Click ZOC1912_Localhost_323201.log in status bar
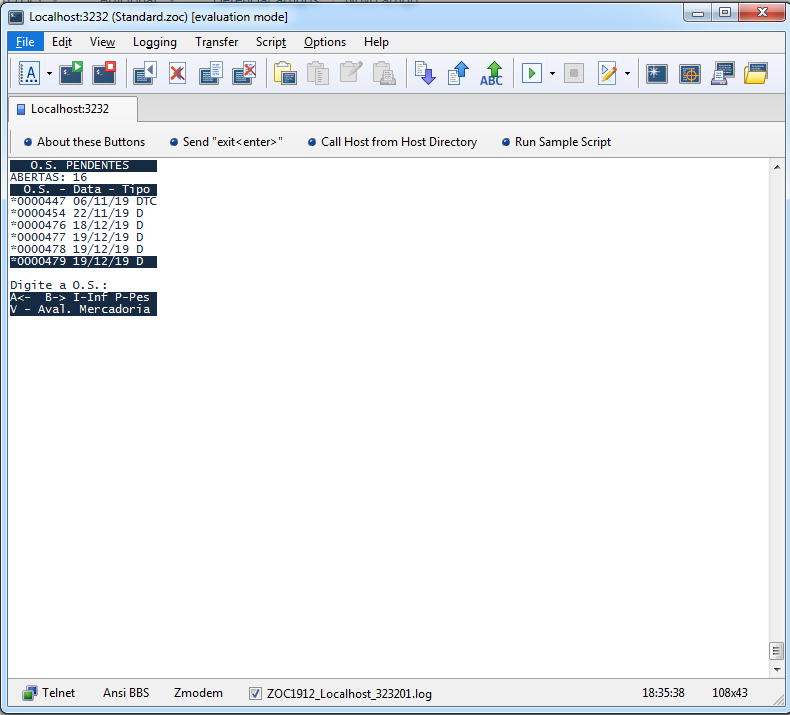Screen dimensions: 790x715 [x=349, y=694]
